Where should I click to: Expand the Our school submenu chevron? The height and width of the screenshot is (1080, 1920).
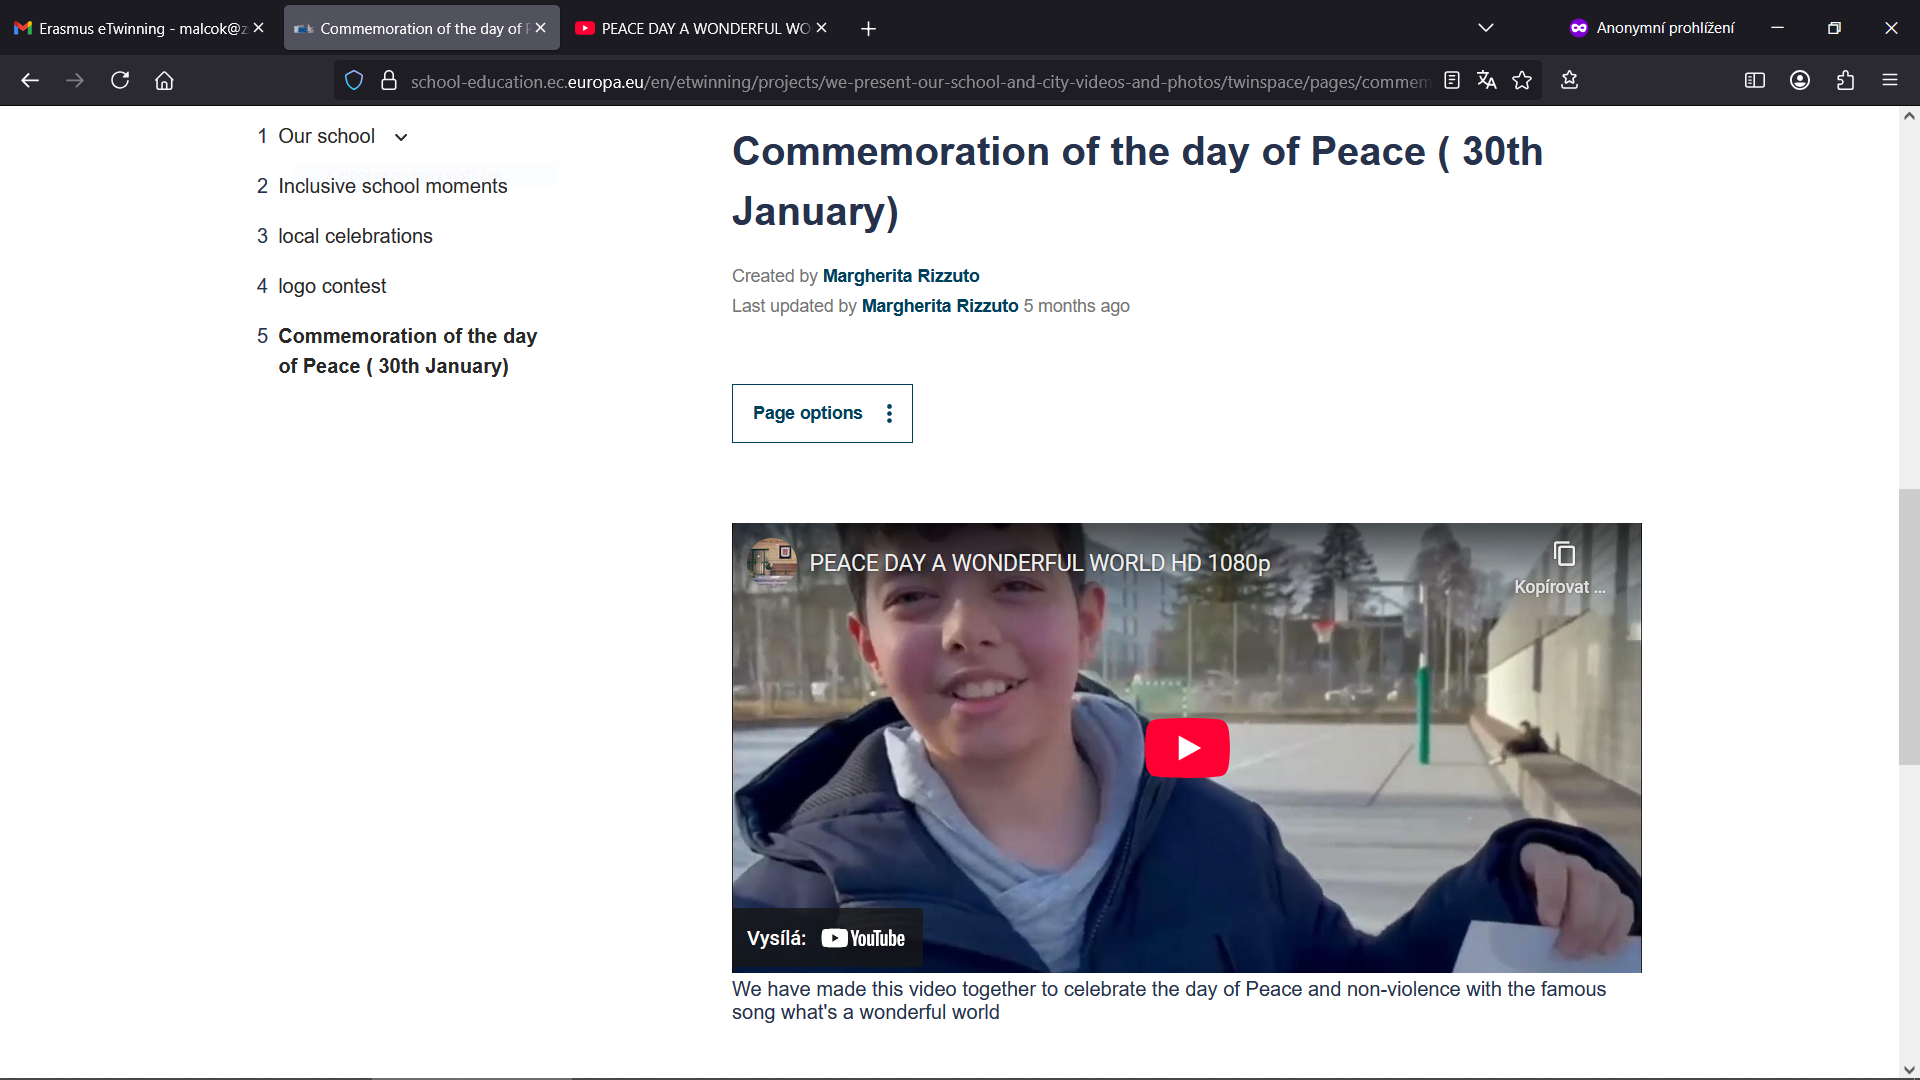[401, 137]
